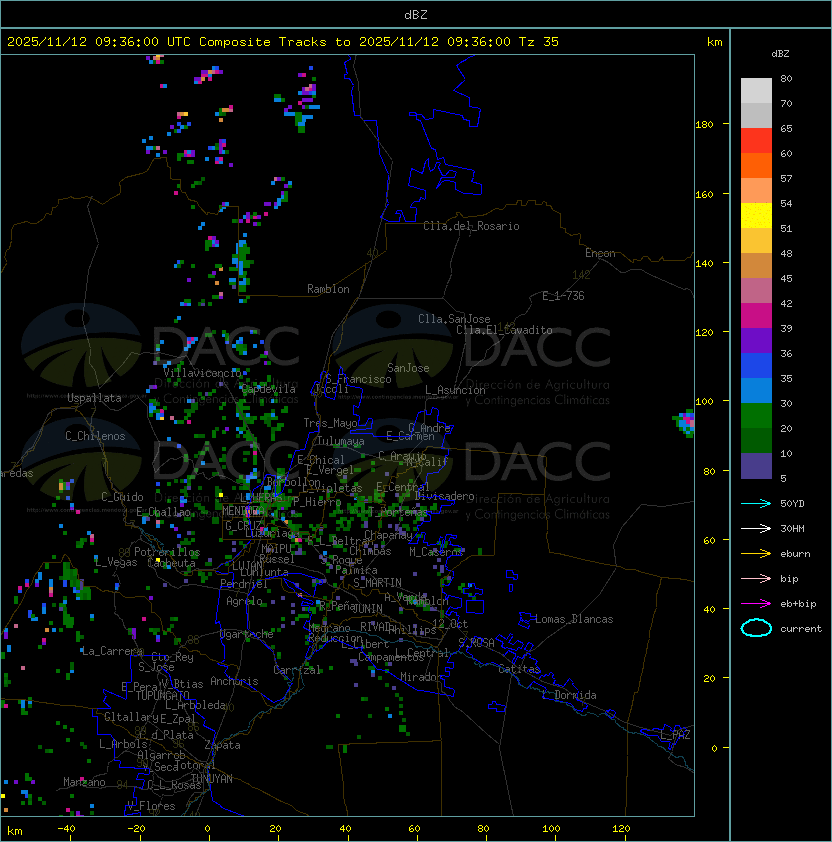832x842 pixels.
Task: Click the cyan 50YD arrow symbol
Action: [756, 504]
